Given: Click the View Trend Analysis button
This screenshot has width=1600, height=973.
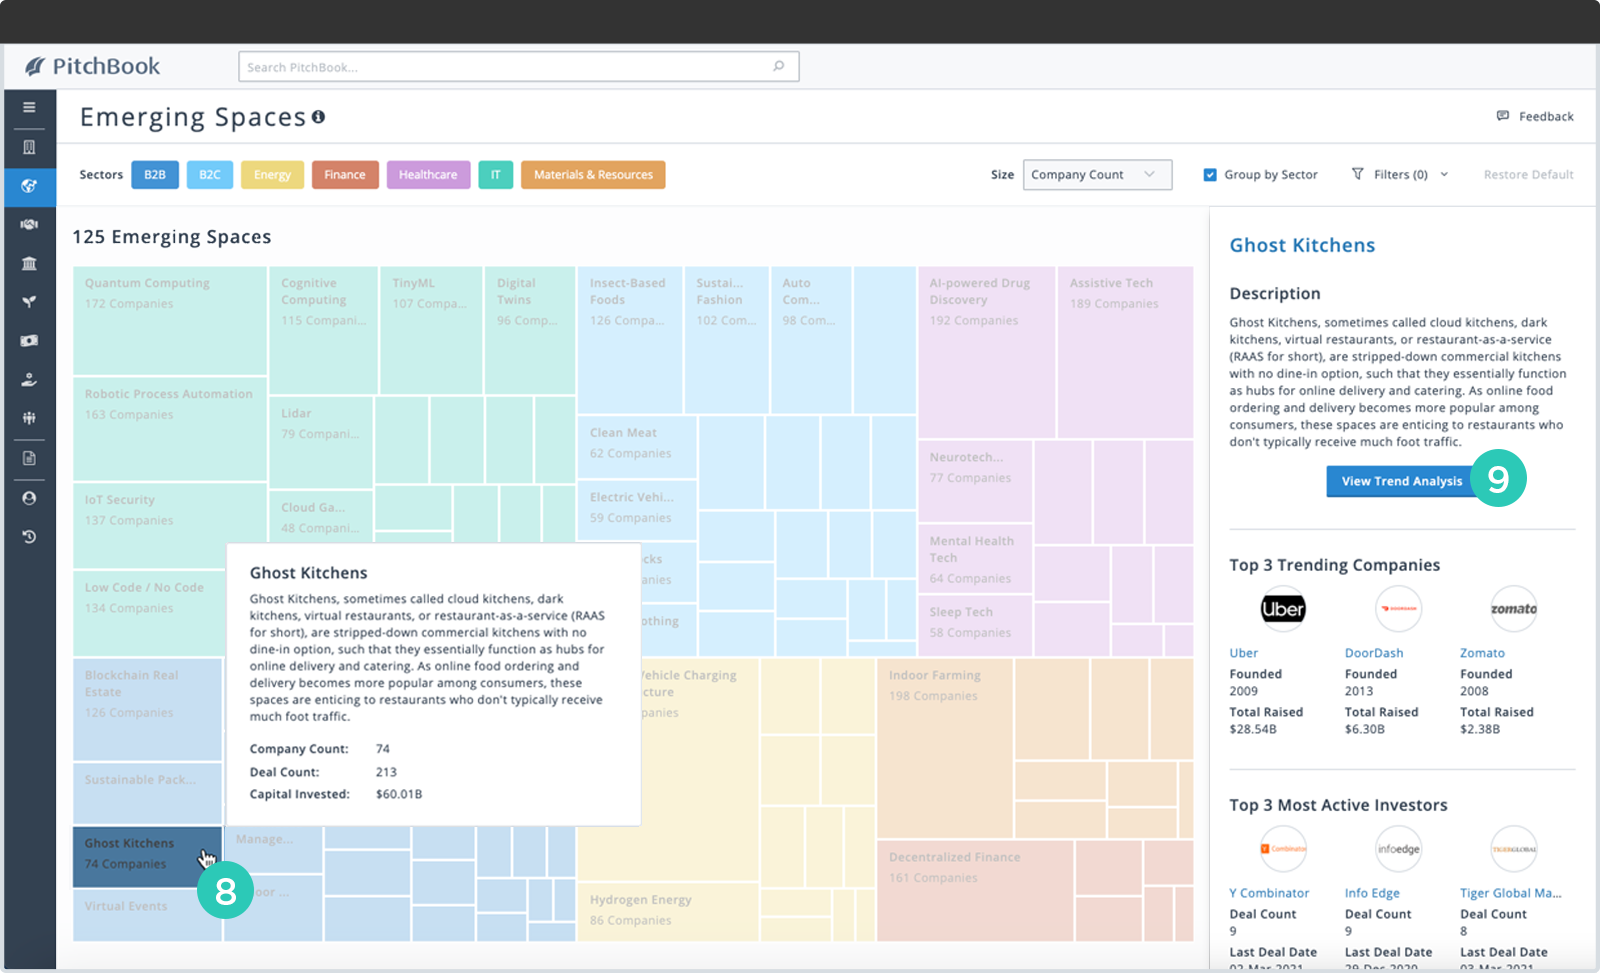Looking at the screenshot, I should coord(1401,481).
